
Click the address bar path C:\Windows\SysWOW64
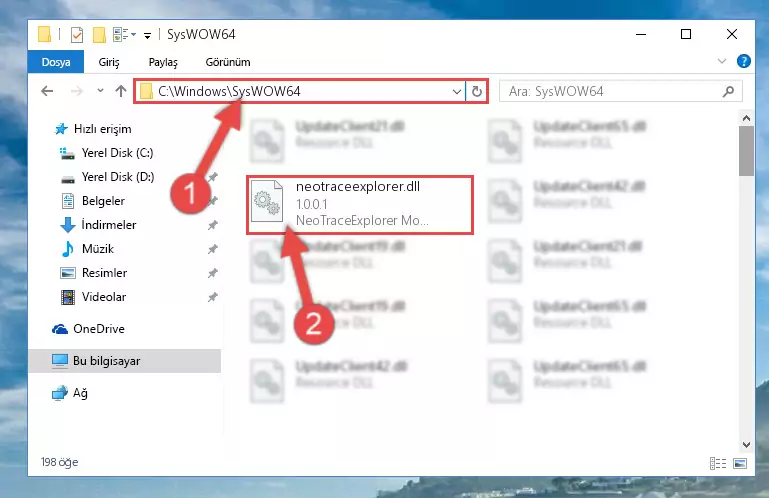(x=229, y=91)
